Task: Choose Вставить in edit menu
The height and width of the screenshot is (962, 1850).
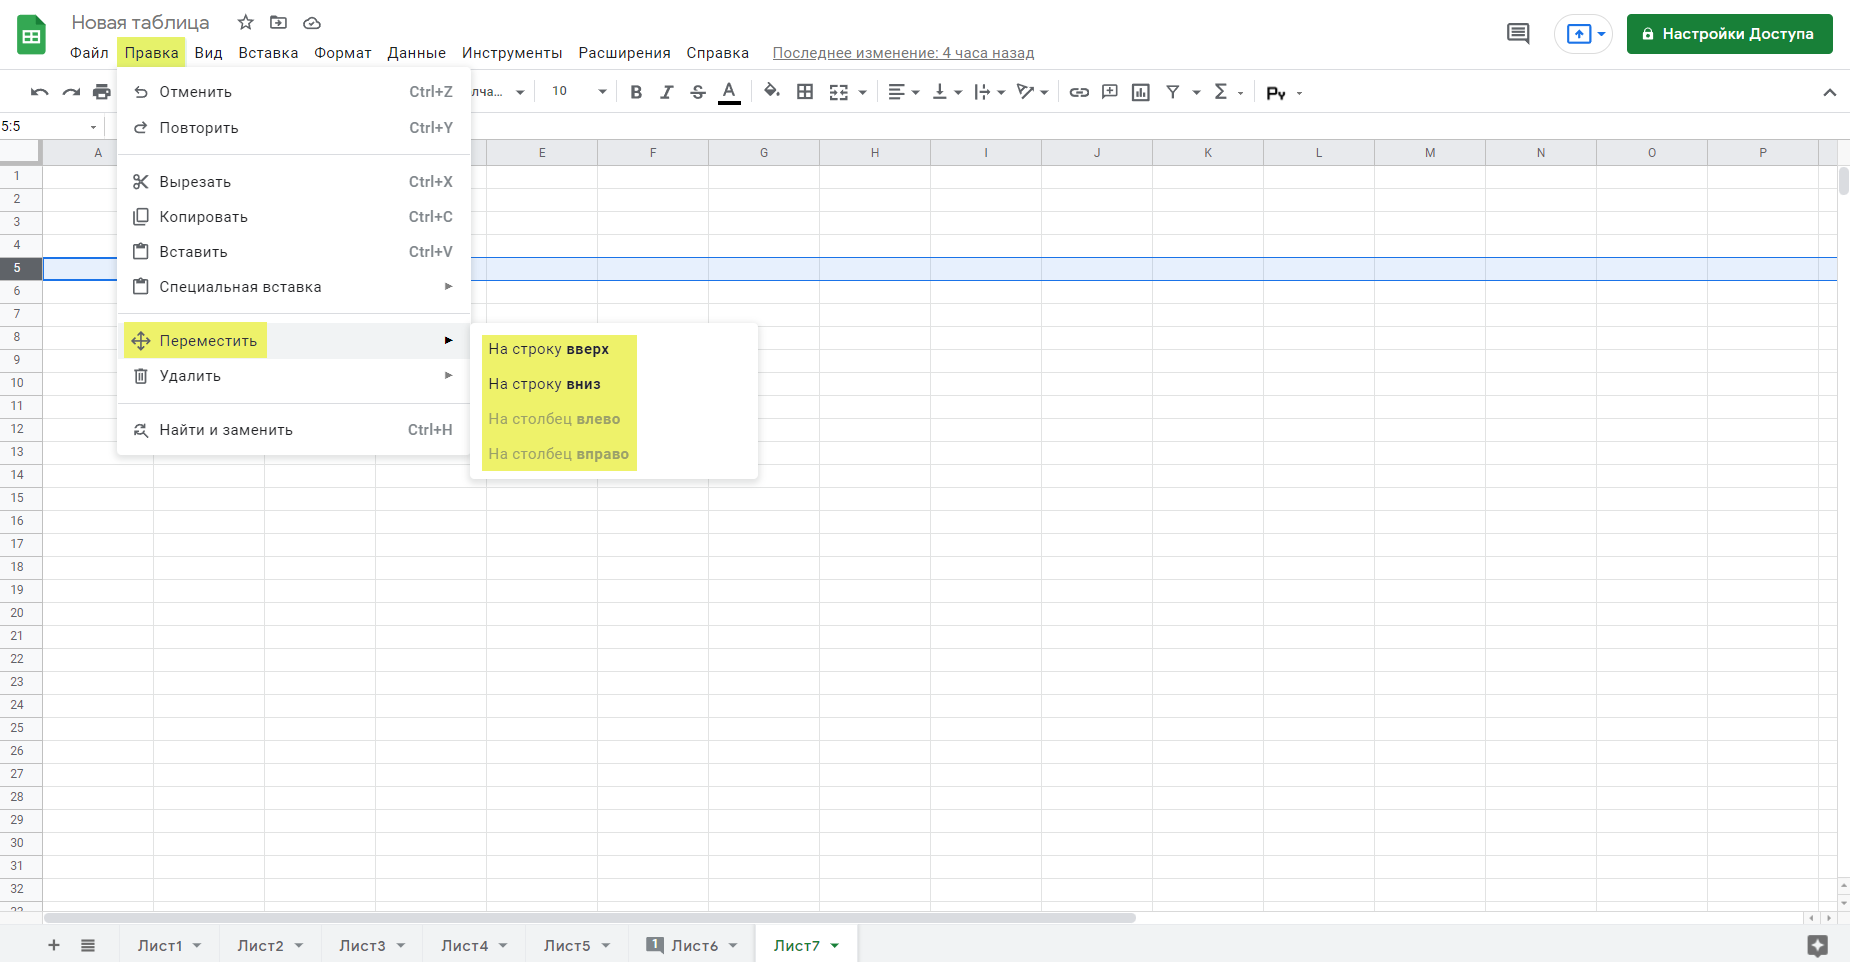Action: 293,252
